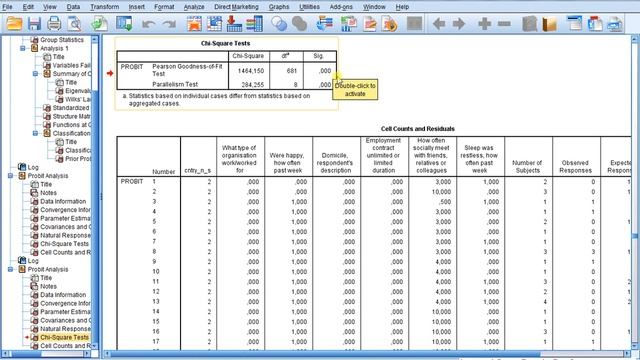Open the Direct Marketing menu
This screenshot has height=360, width=640.
pos(236,7)
